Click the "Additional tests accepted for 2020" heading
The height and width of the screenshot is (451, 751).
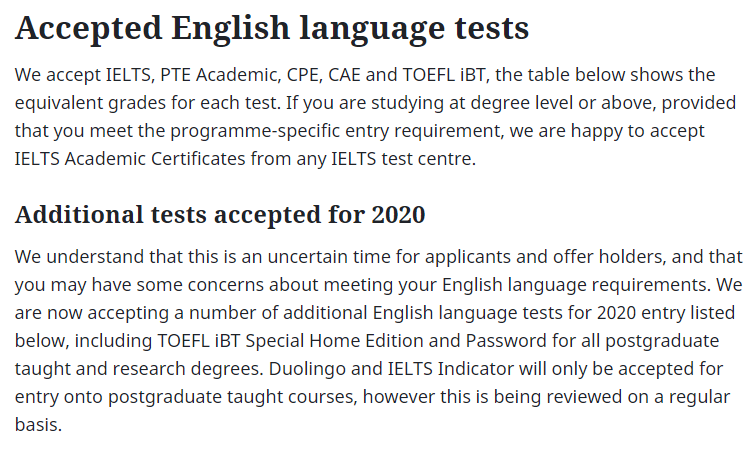(x=220, y=214)
